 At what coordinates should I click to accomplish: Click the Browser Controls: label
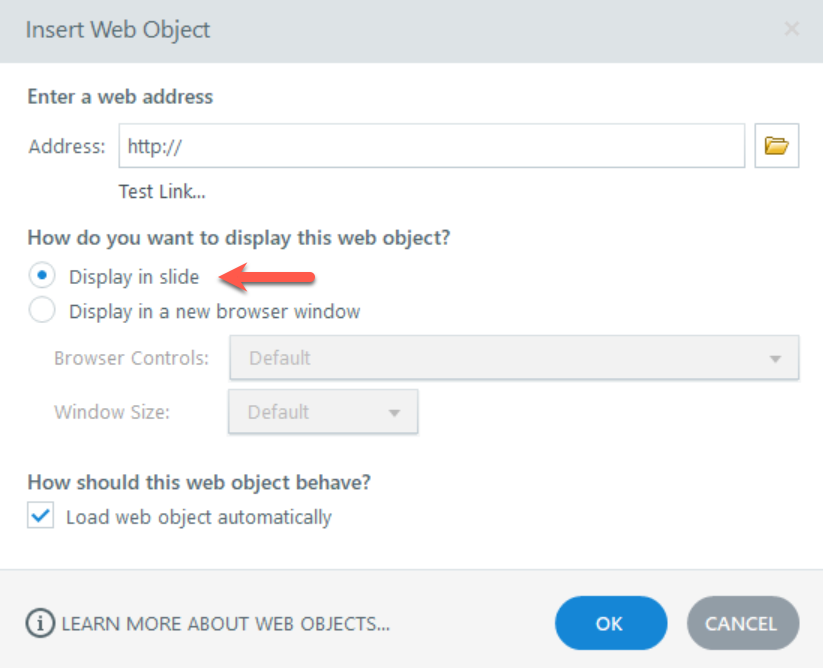coord(131,358)
